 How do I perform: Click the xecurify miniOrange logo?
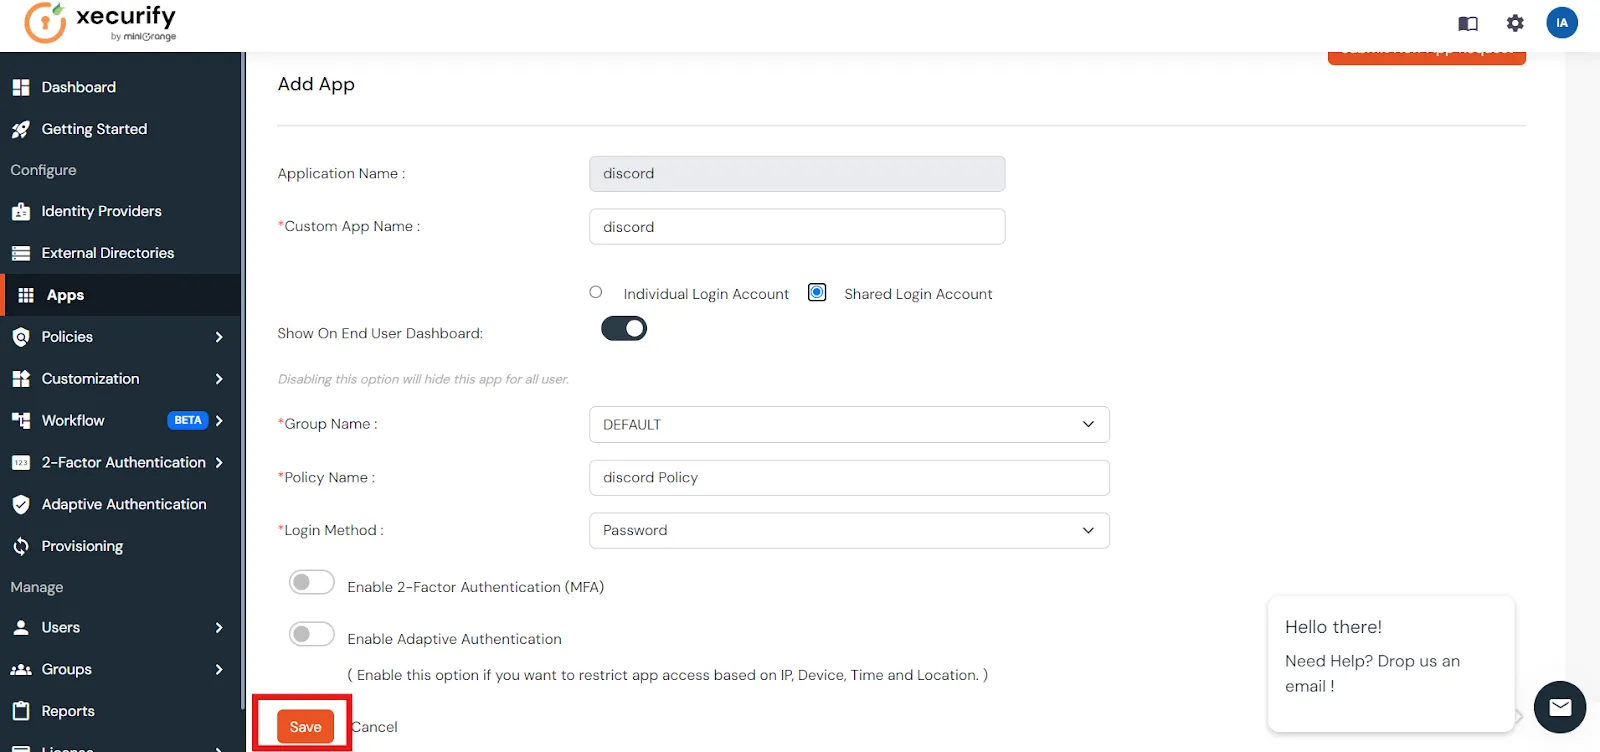click(x=100, y=23)
